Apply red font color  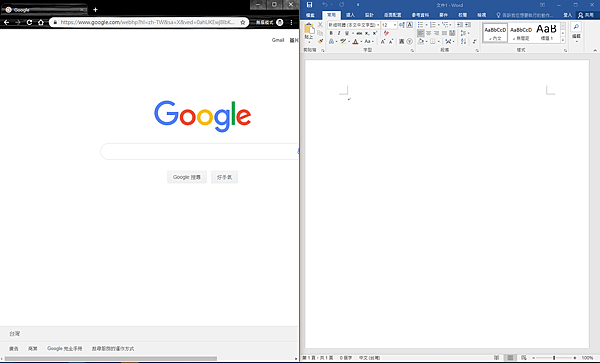pyautogui.click(x=355, y=41)
